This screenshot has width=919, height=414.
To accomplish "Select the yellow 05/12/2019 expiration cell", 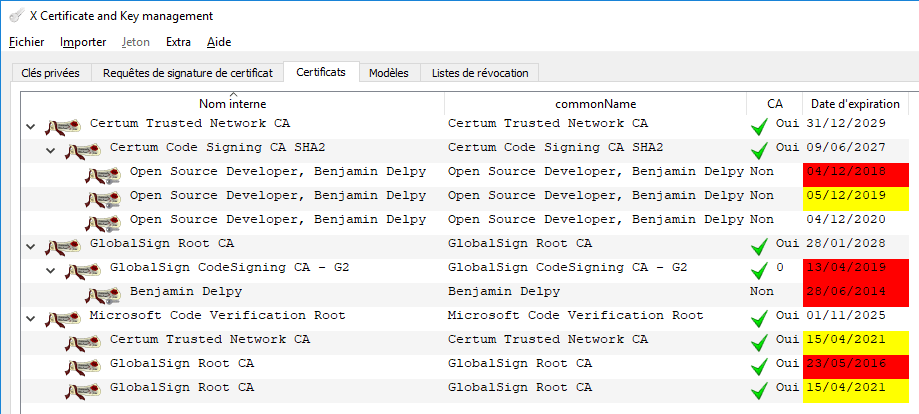I will [855, 199].
